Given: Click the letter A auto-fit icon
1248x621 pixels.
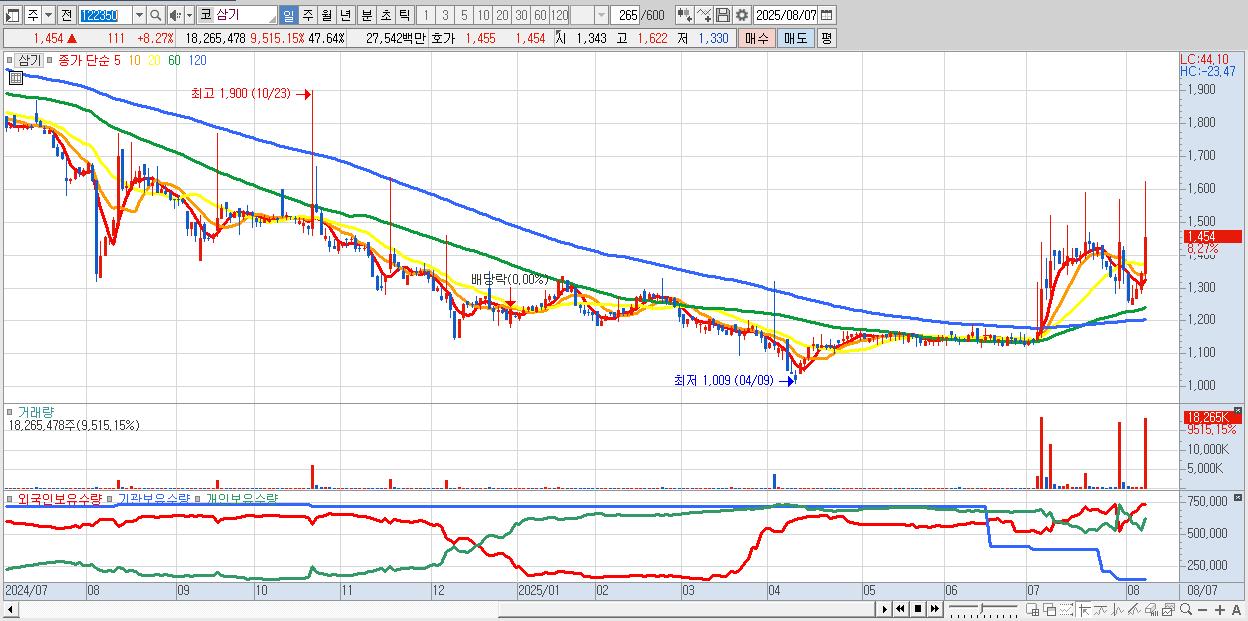Looking at the screenshot, I should click(x=1237, y=610).
